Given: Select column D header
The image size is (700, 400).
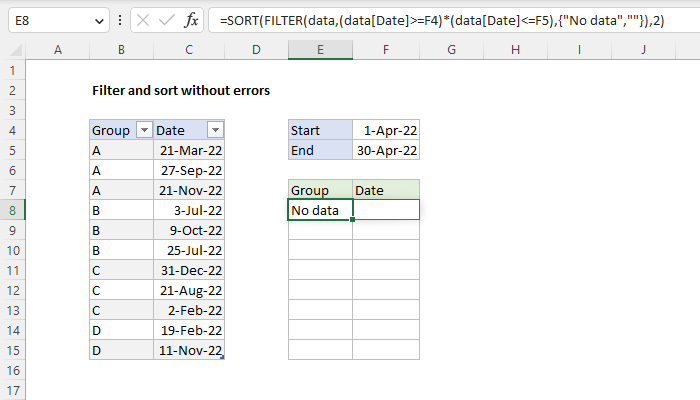Looking at the screenshot, I should tap(256, 50).
